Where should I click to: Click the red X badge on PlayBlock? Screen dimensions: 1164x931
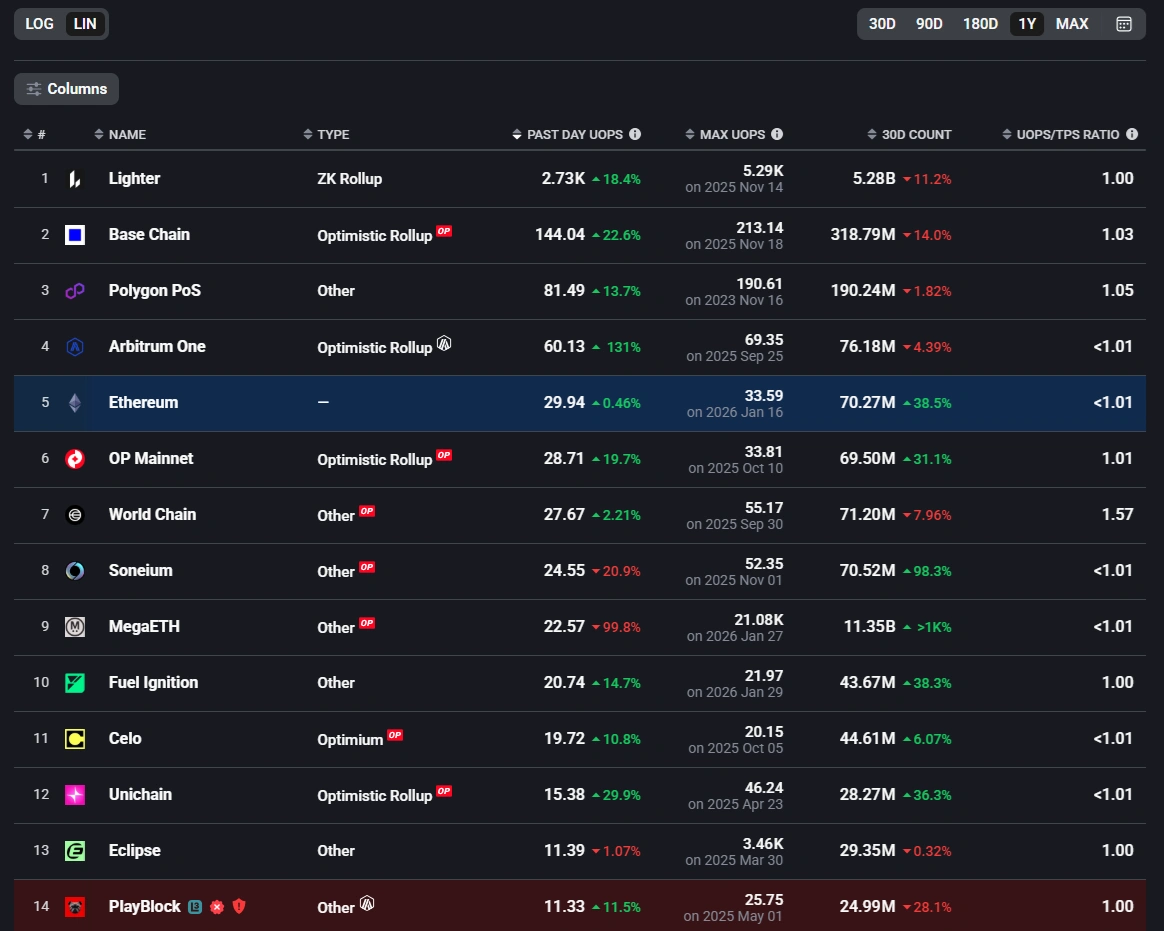(x=217, y=907)
